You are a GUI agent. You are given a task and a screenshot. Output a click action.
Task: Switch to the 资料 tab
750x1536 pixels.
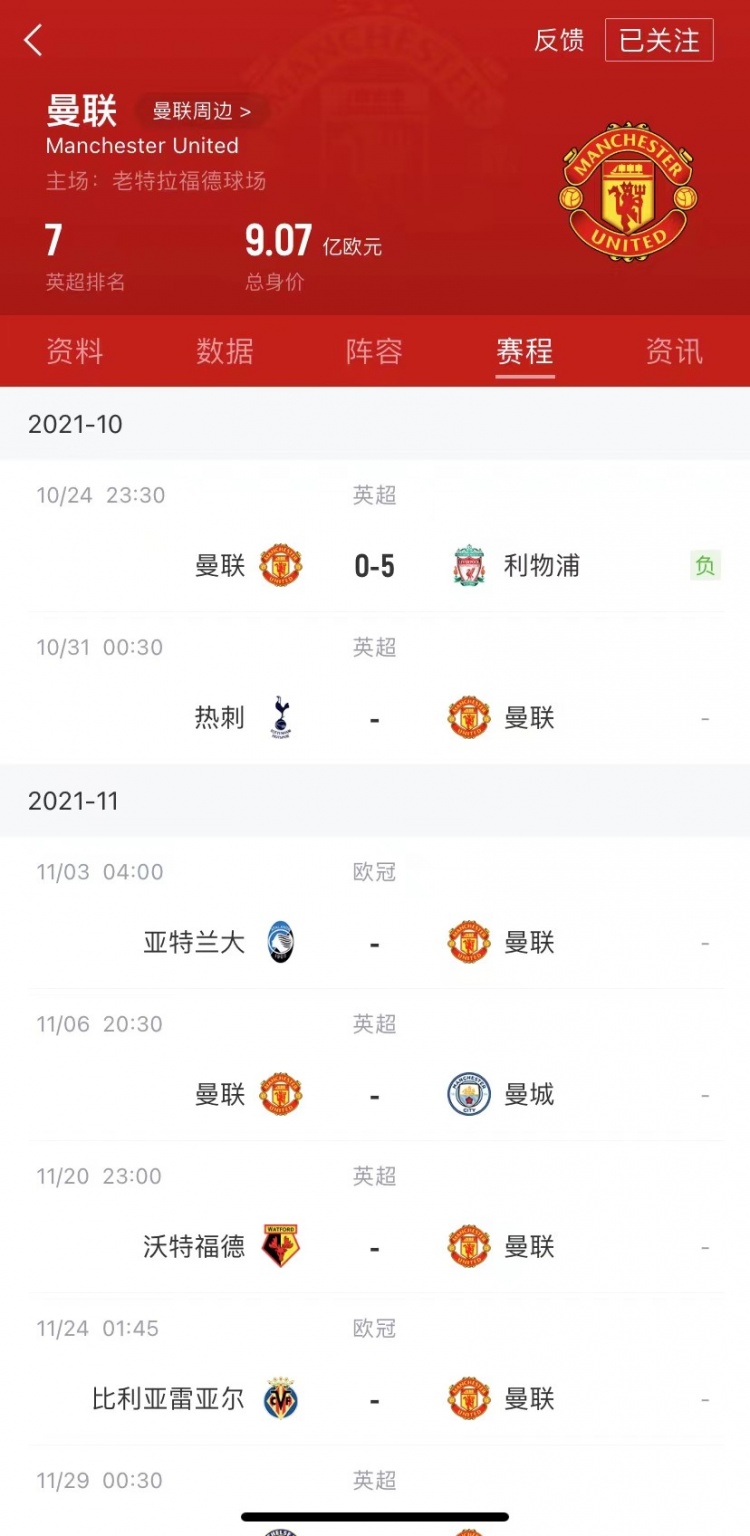click(x=74, y=352)
